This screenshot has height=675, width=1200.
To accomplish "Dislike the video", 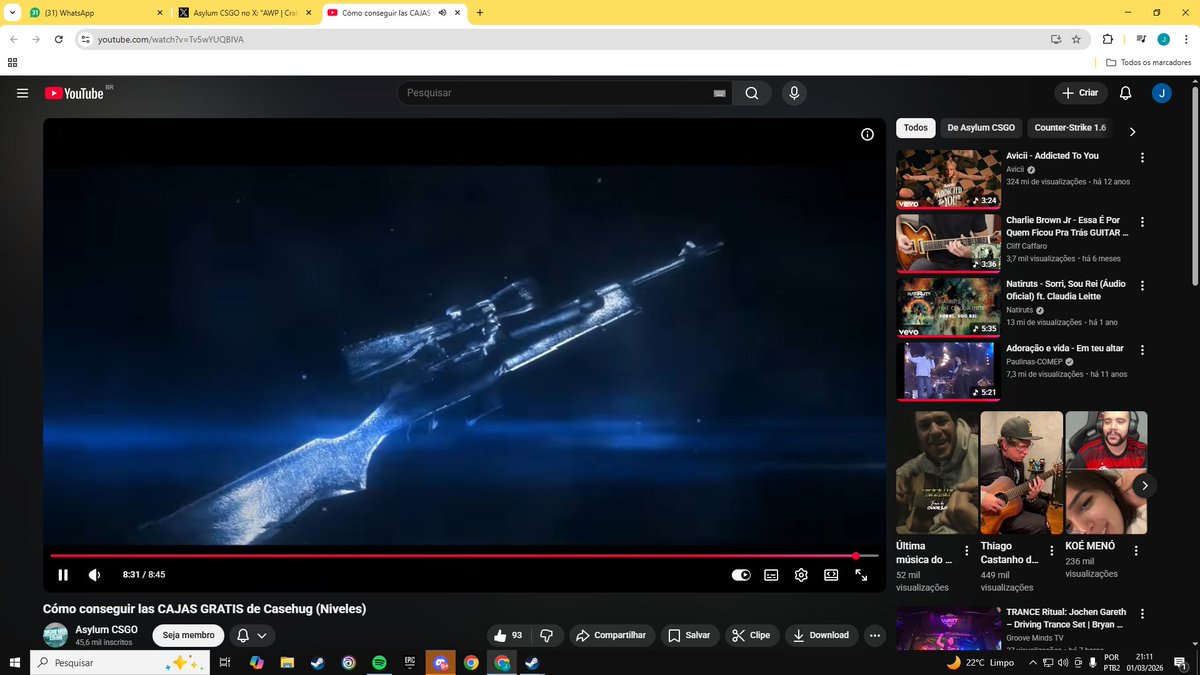I will [x=546, y=635].
